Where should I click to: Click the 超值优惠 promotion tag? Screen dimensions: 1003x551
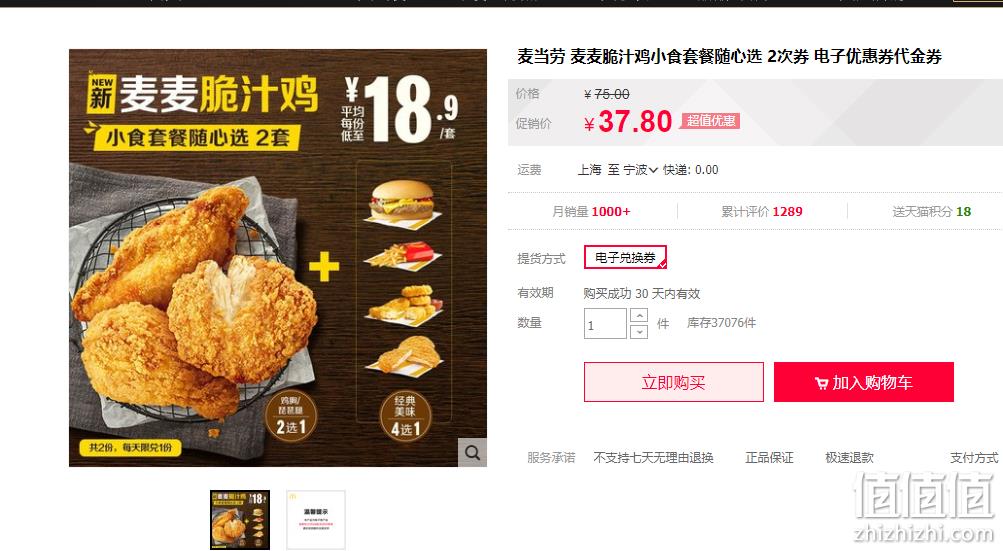pyautogui.click(x=711, y=120)
